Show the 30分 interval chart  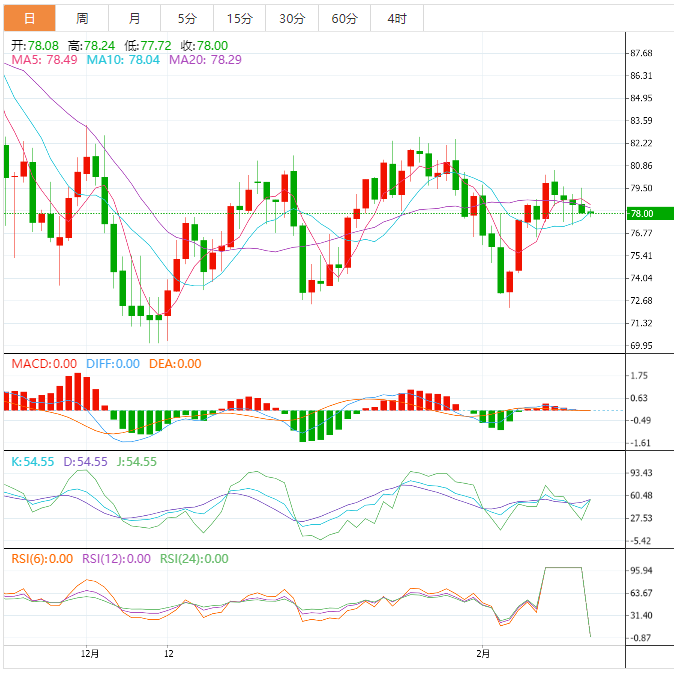pyautogui.click(x=292, y=18)
